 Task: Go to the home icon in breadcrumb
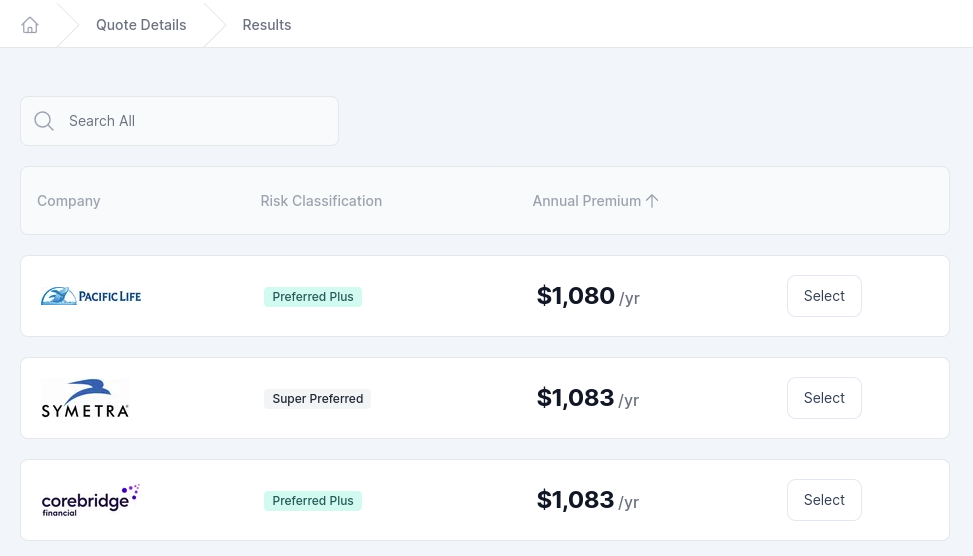(x=30, y=25)
